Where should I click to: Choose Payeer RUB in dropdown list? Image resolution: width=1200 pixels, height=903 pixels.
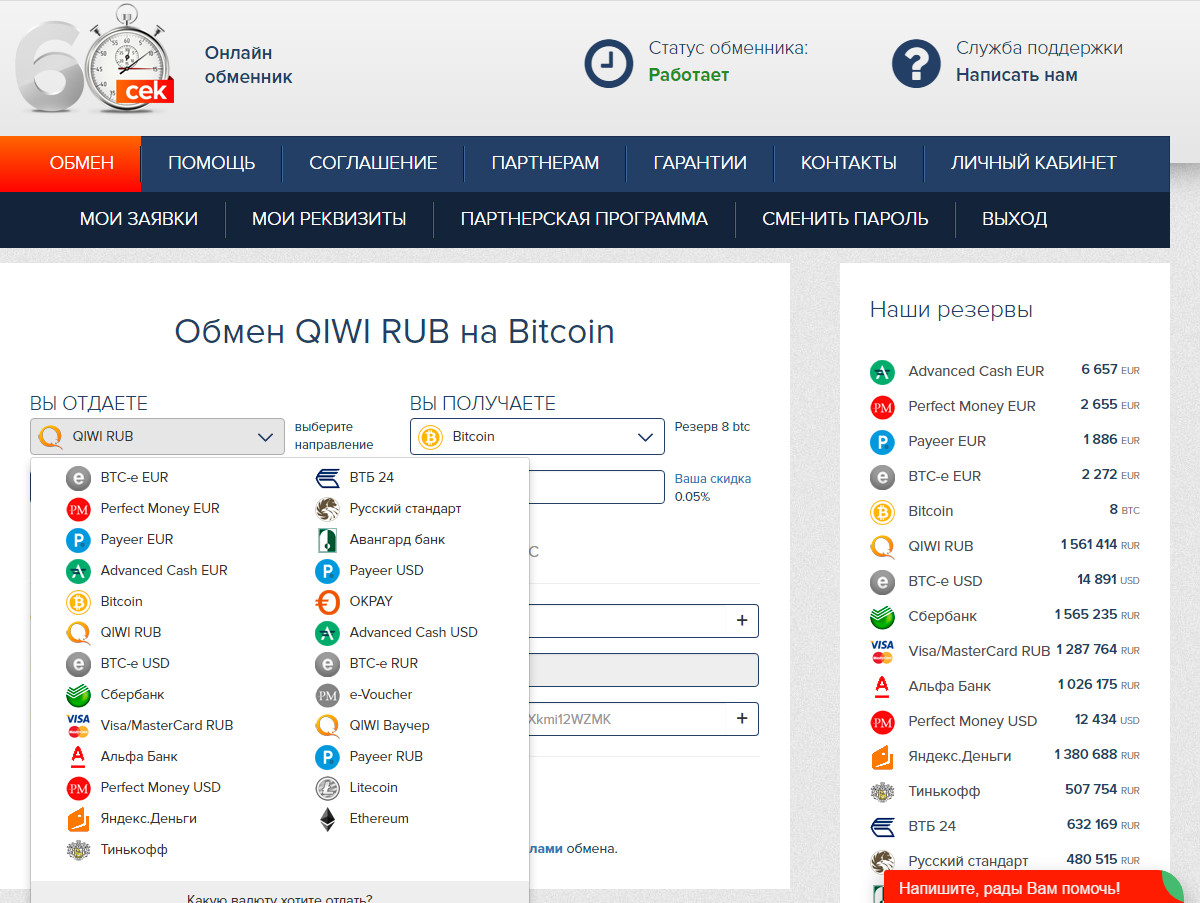pos(371,757)
